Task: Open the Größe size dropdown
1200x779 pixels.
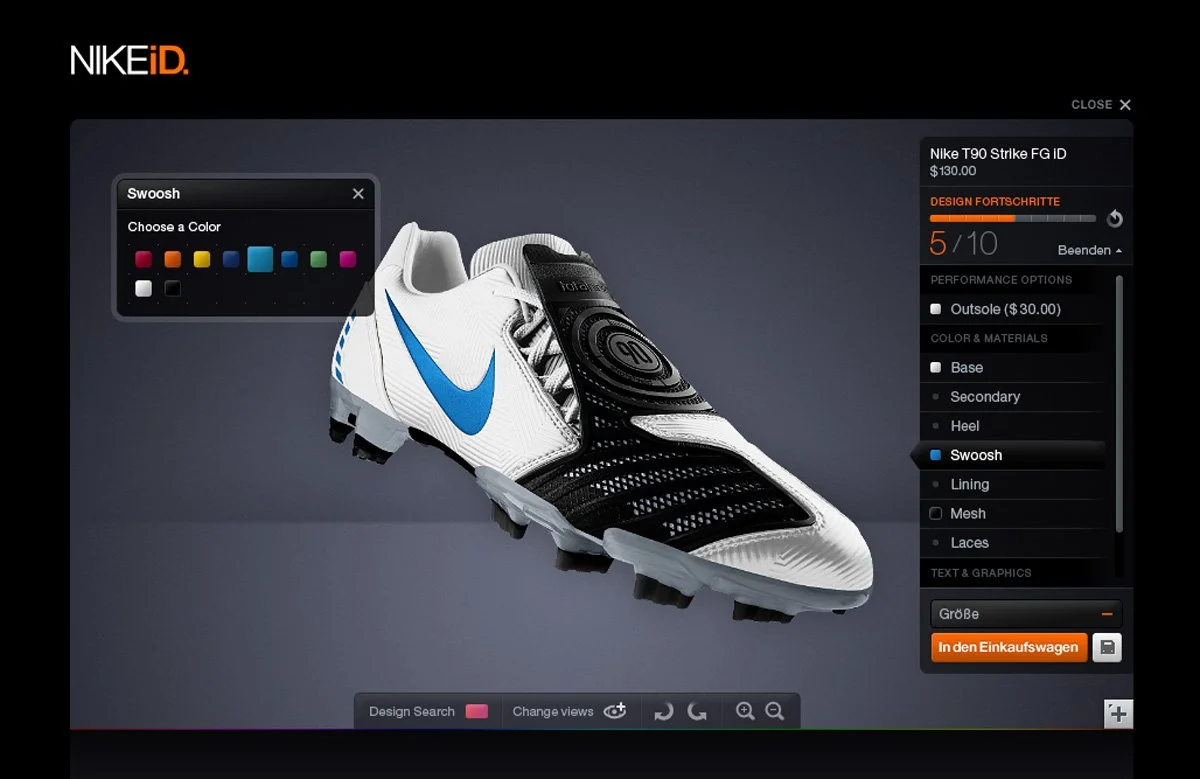Action: (x=1026, y=614)
